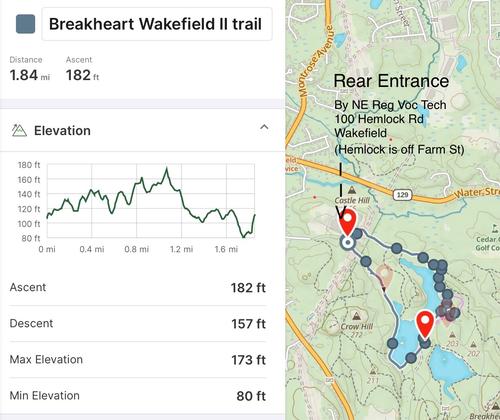Click the Crow Hill peak triangle marker
Image resolution: width=500 pixels, height=420 pixels.
click(x=357, y=315)
